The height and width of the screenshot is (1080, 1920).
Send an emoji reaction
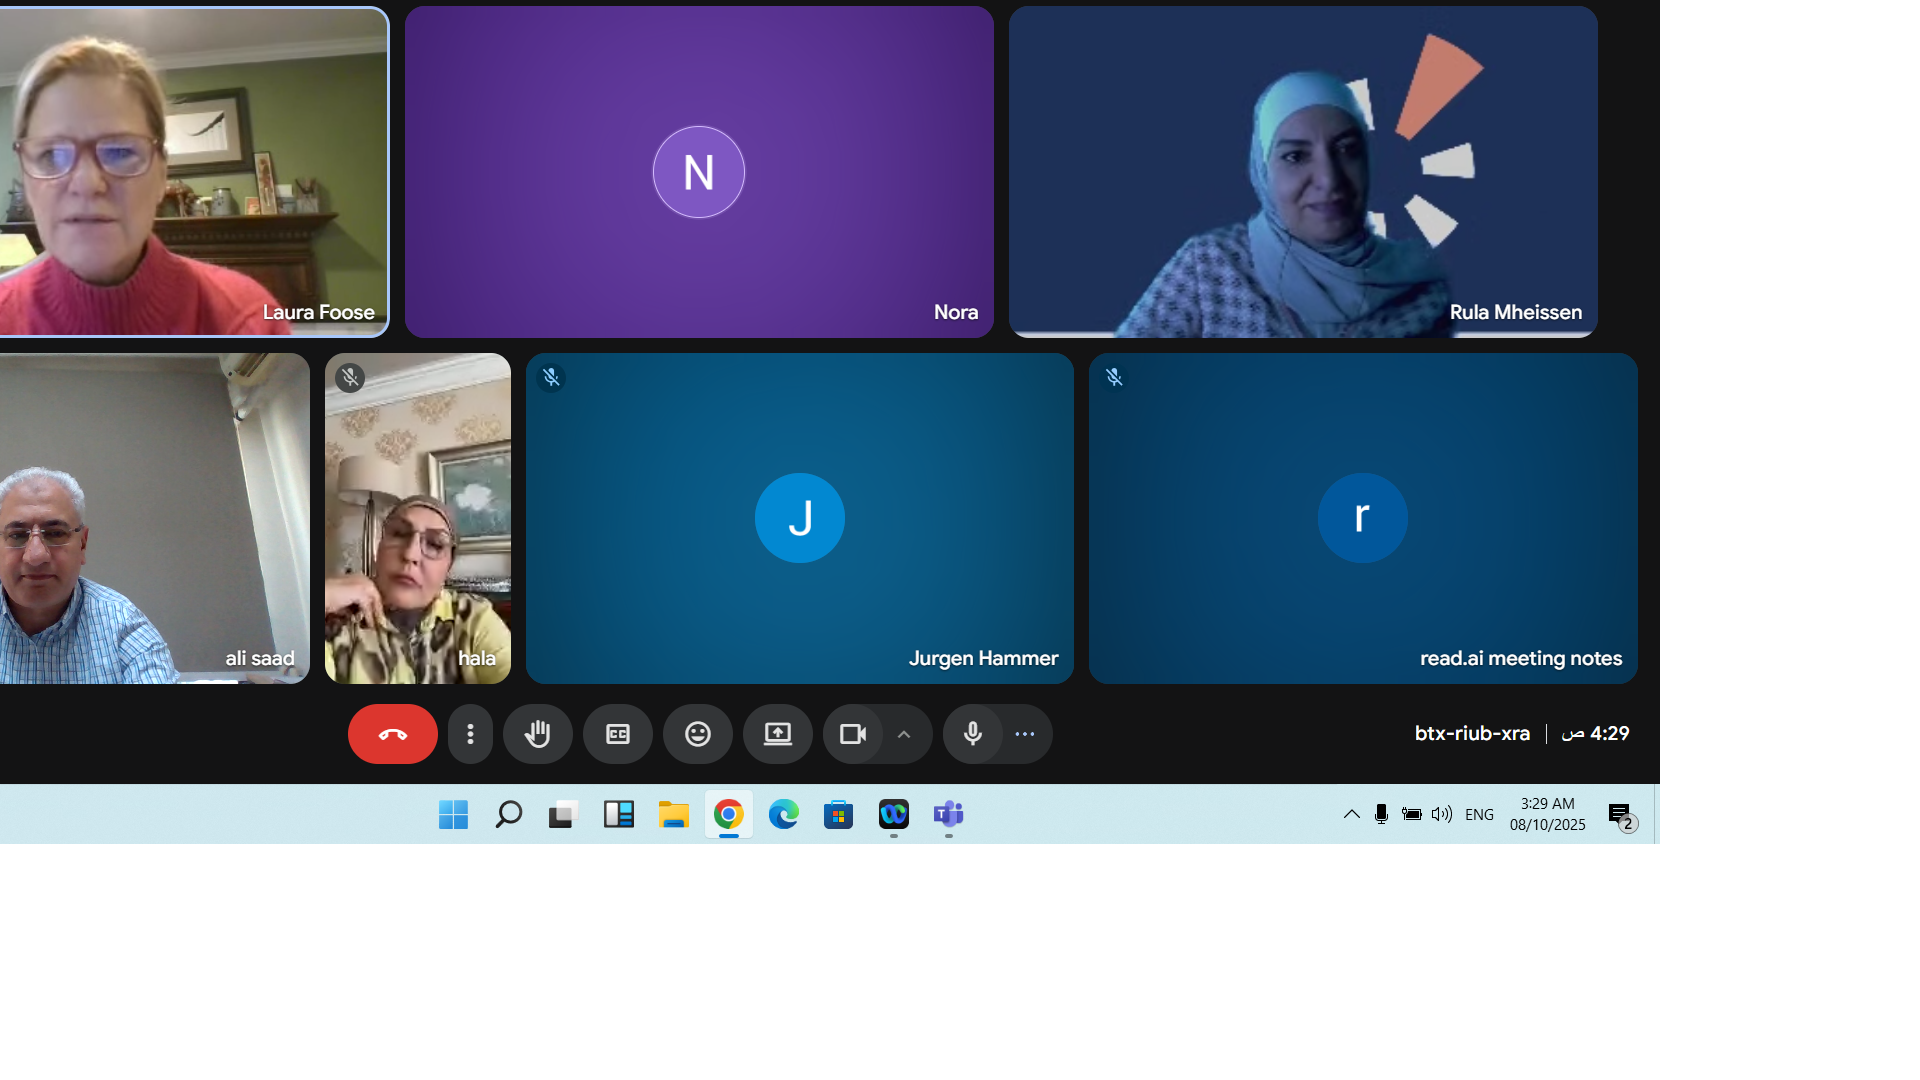click(x=698, y=734)
